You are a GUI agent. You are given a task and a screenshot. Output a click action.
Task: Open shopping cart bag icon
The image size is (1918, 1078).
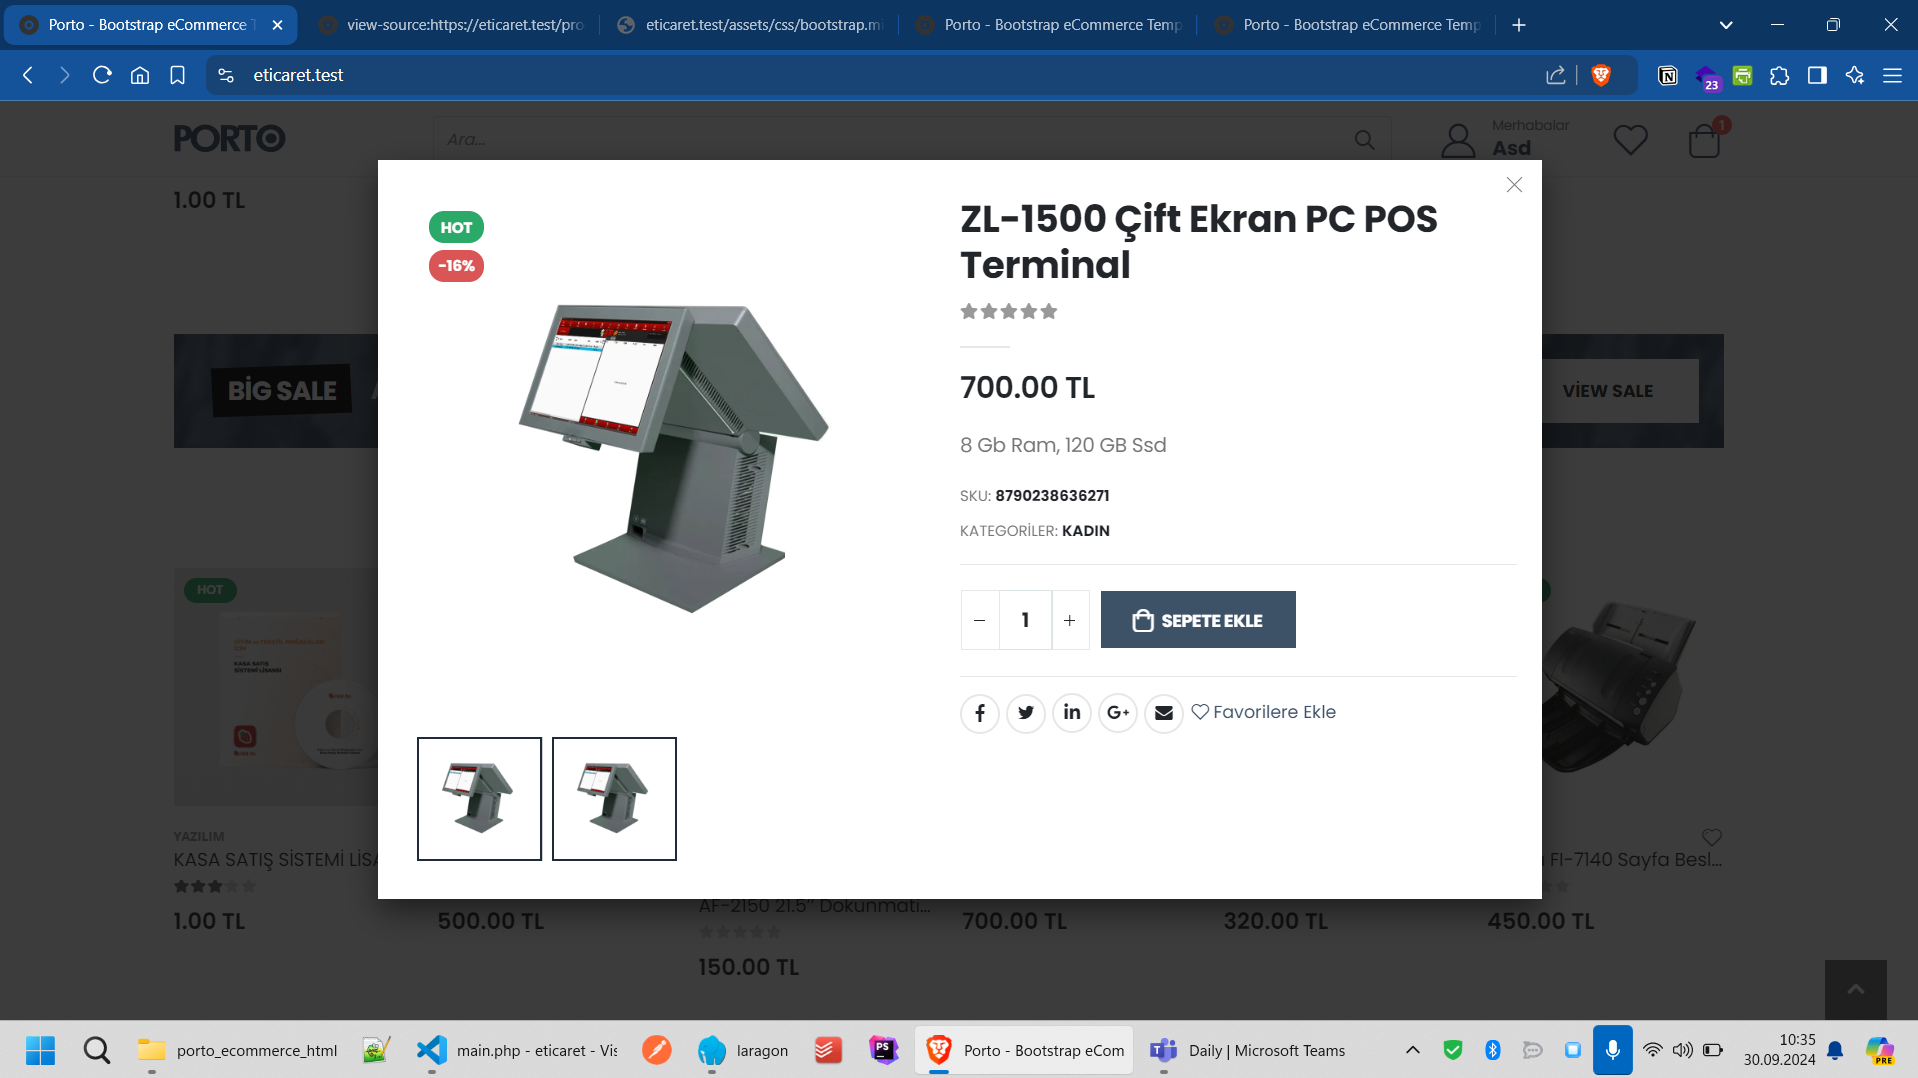click(1704, 141)
